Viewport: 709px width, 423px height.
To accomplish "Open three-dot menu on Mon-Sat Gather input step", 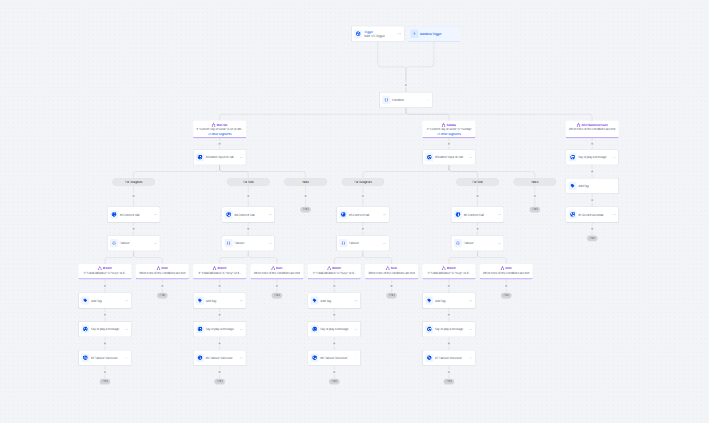I will pyautogui.click(x=241, y=157).
